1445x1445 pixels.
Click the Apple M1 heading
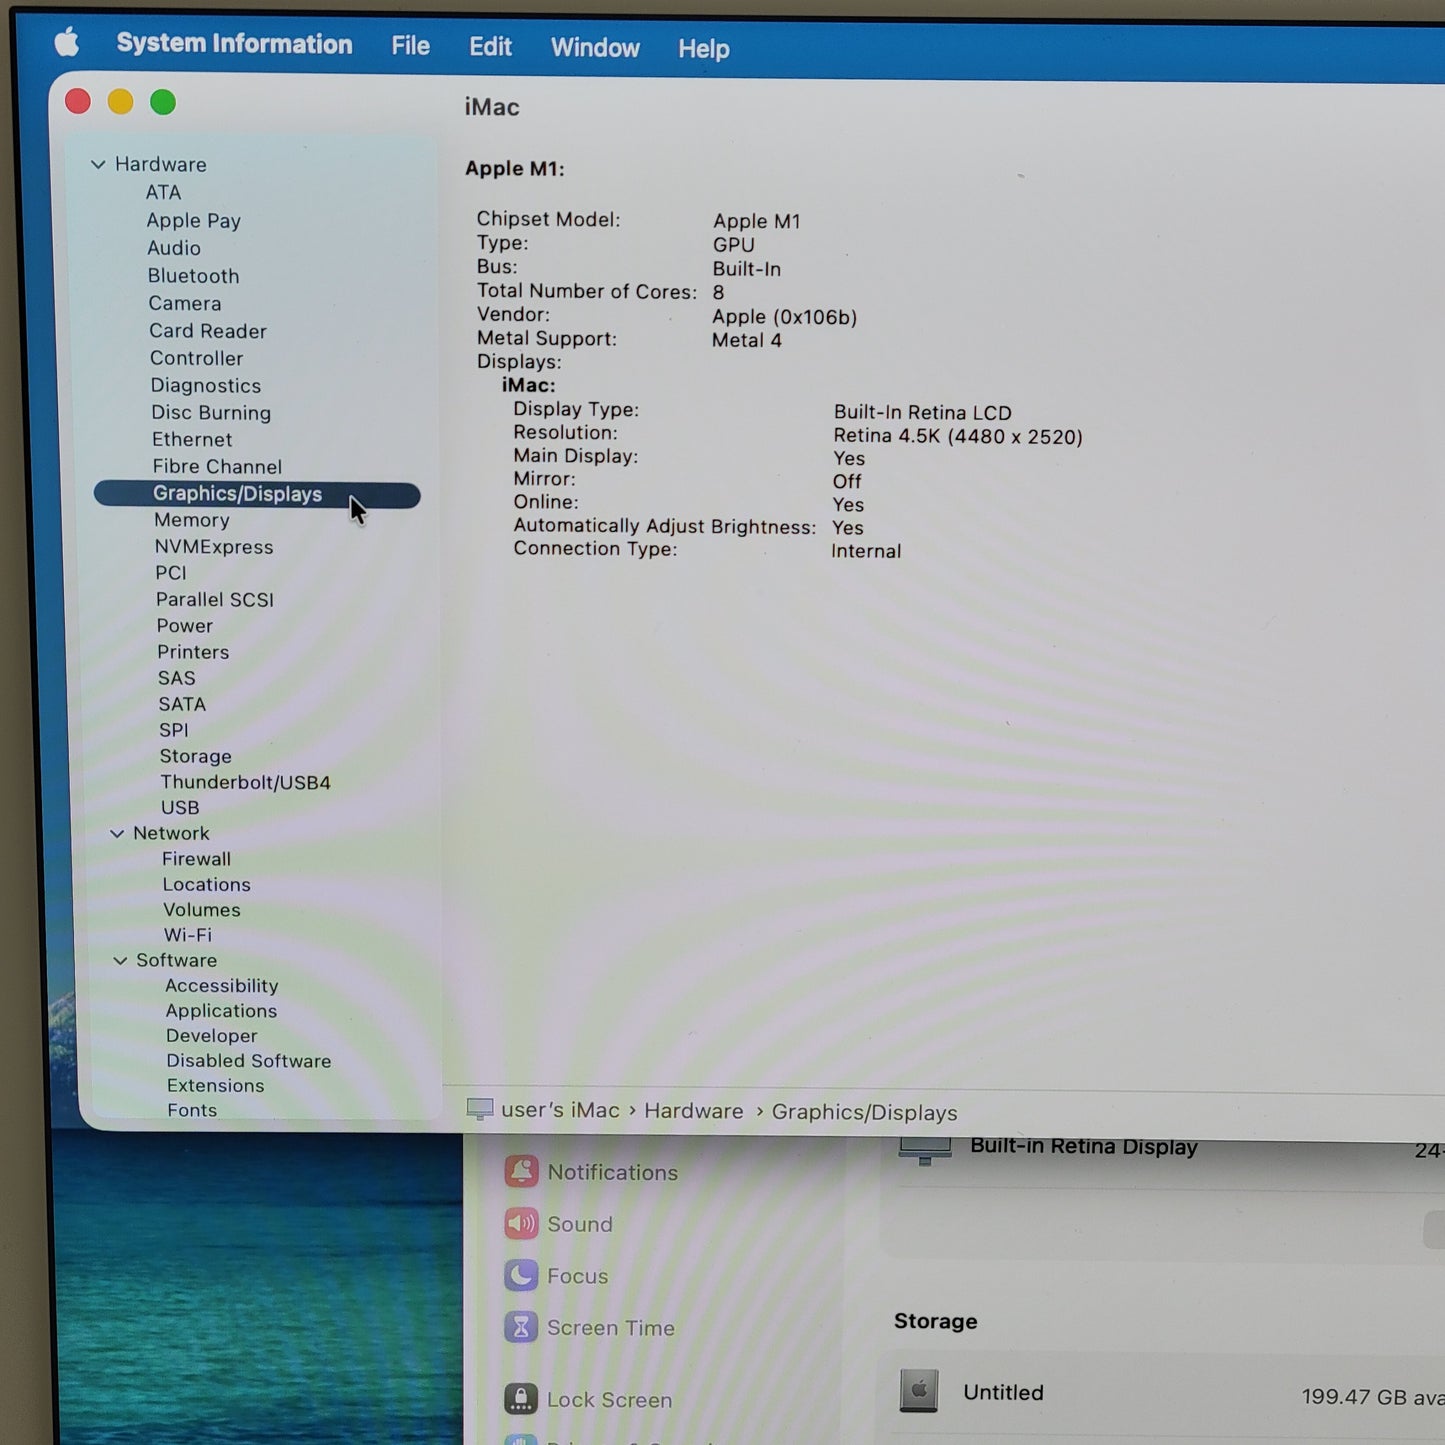pos(514,169)
